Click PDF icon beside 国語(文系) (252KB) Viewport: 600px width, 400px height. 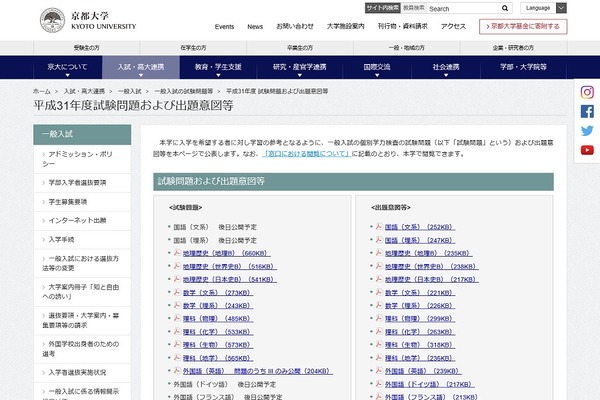click(379, 227)
